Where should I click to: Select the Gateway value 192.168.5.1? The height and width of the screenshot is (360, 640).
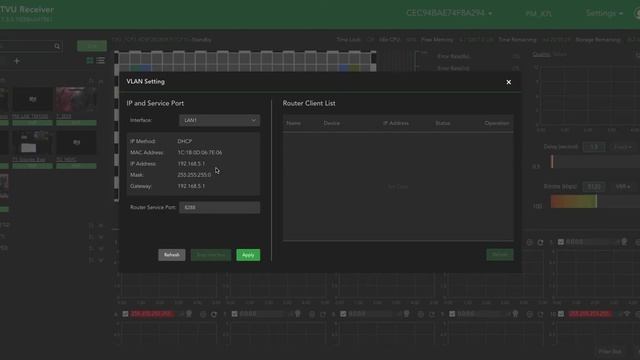(x=191, y=186)
